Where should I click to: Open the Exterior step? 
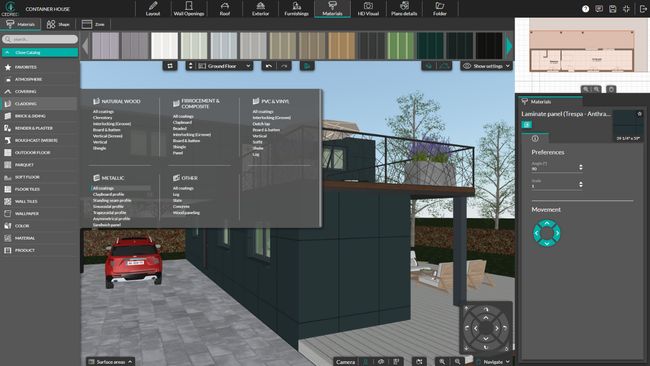[x=260, y=9]
